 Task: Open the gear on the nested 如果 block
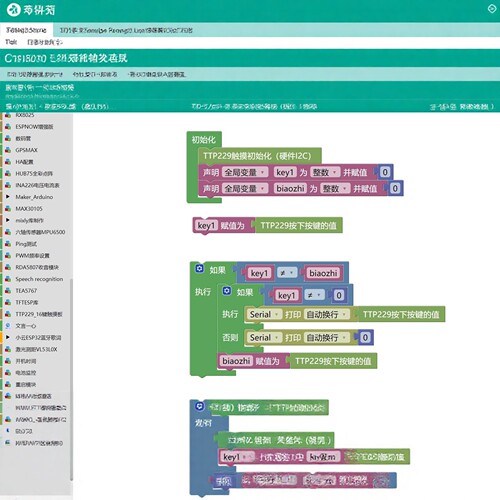pyautogui.click(x=227, y=291)
